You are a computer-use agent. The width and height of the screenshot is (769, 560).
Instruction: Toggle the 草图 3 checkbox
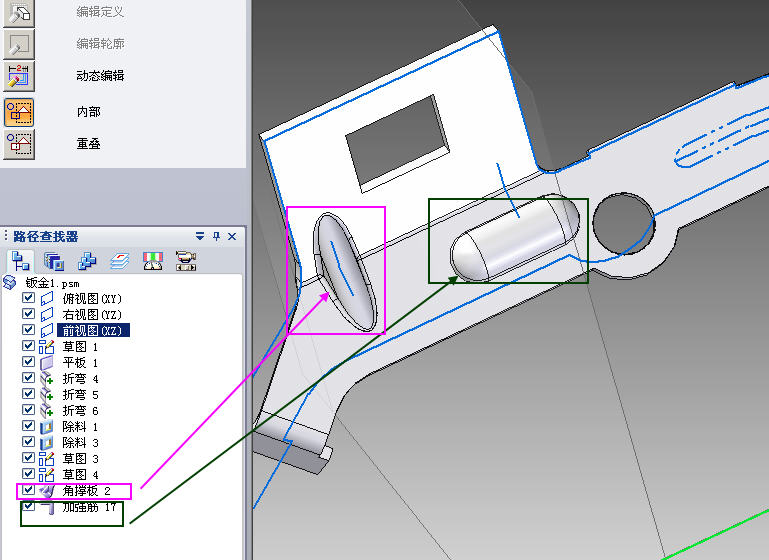[28, 458]
